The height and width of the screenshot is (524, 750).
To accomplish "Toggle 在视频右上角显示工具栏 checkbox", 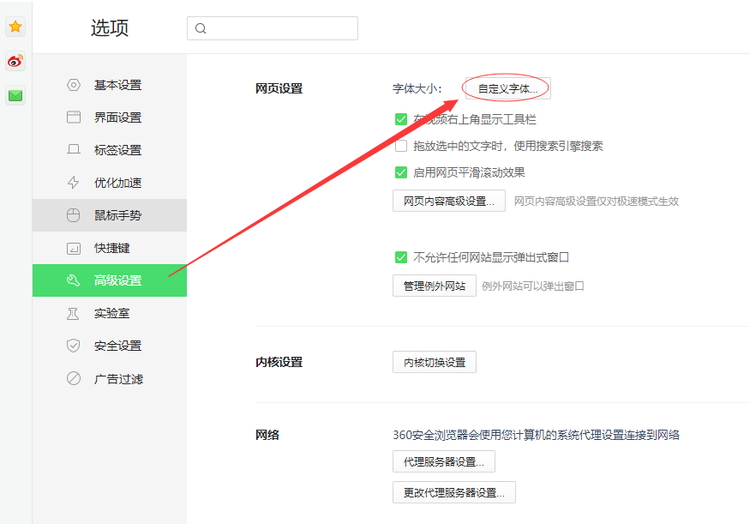I will pos(401,119).
